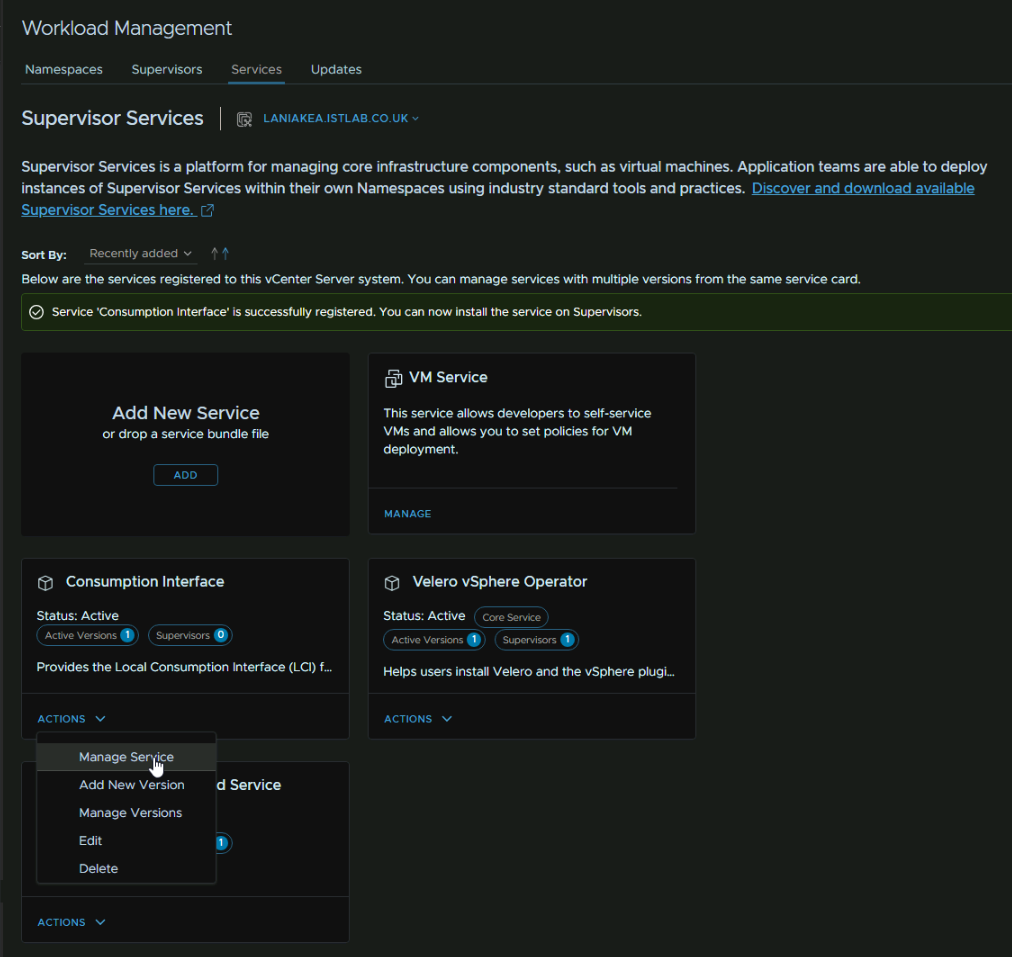Click the 'Helps users install Velero' description text

tap(529, 672)
